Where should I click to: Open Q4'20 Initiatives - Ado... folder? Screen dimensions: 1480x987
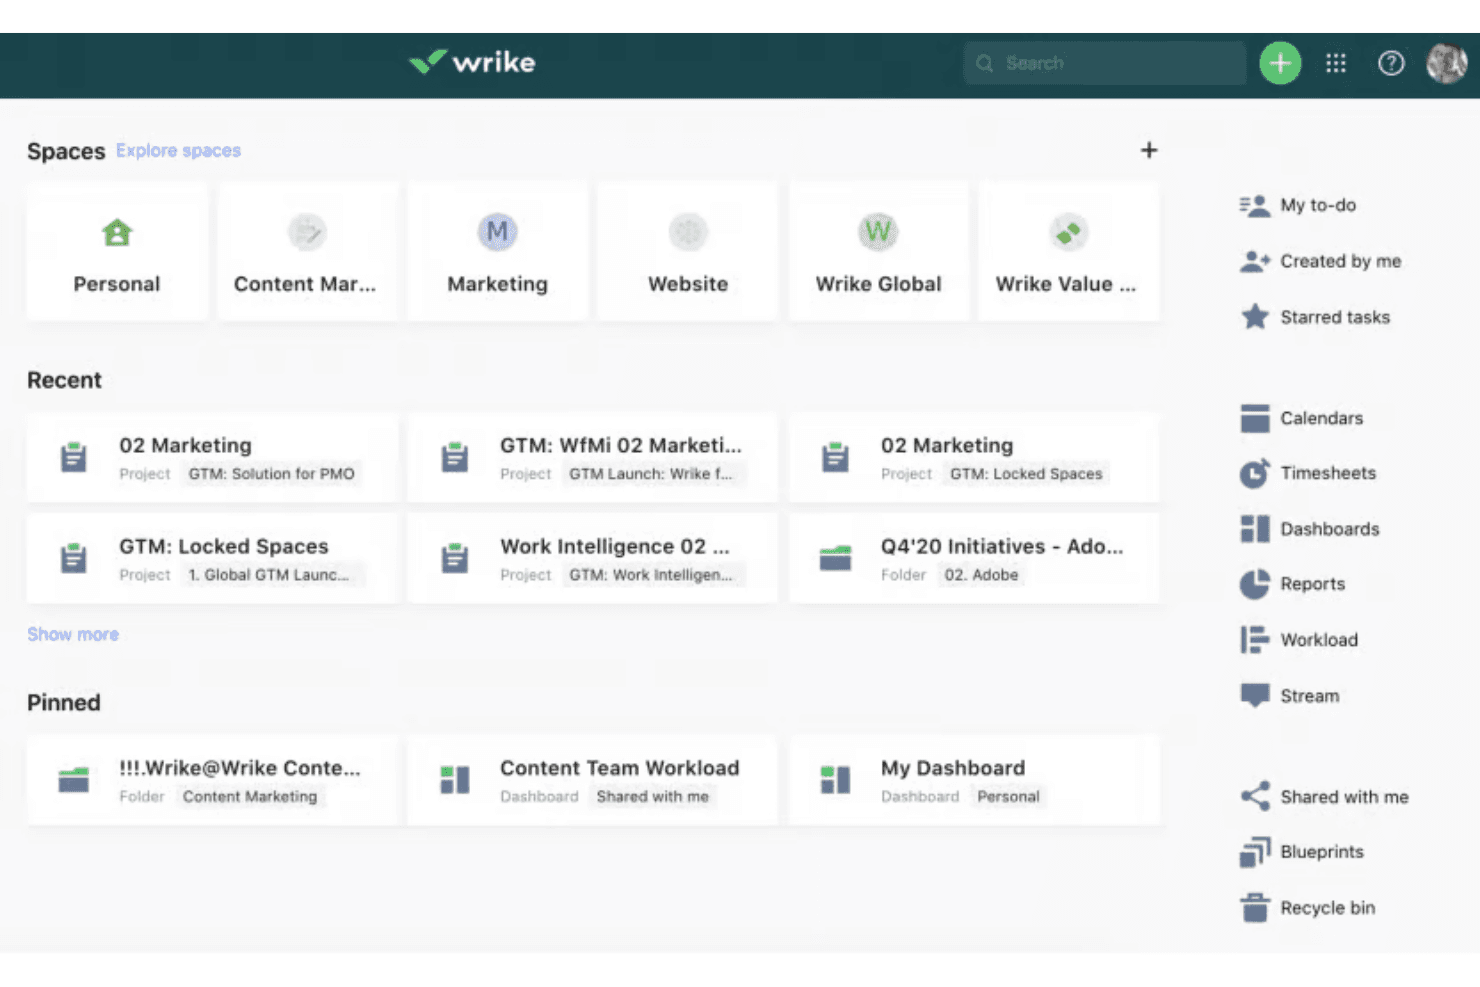pos(974,559)
